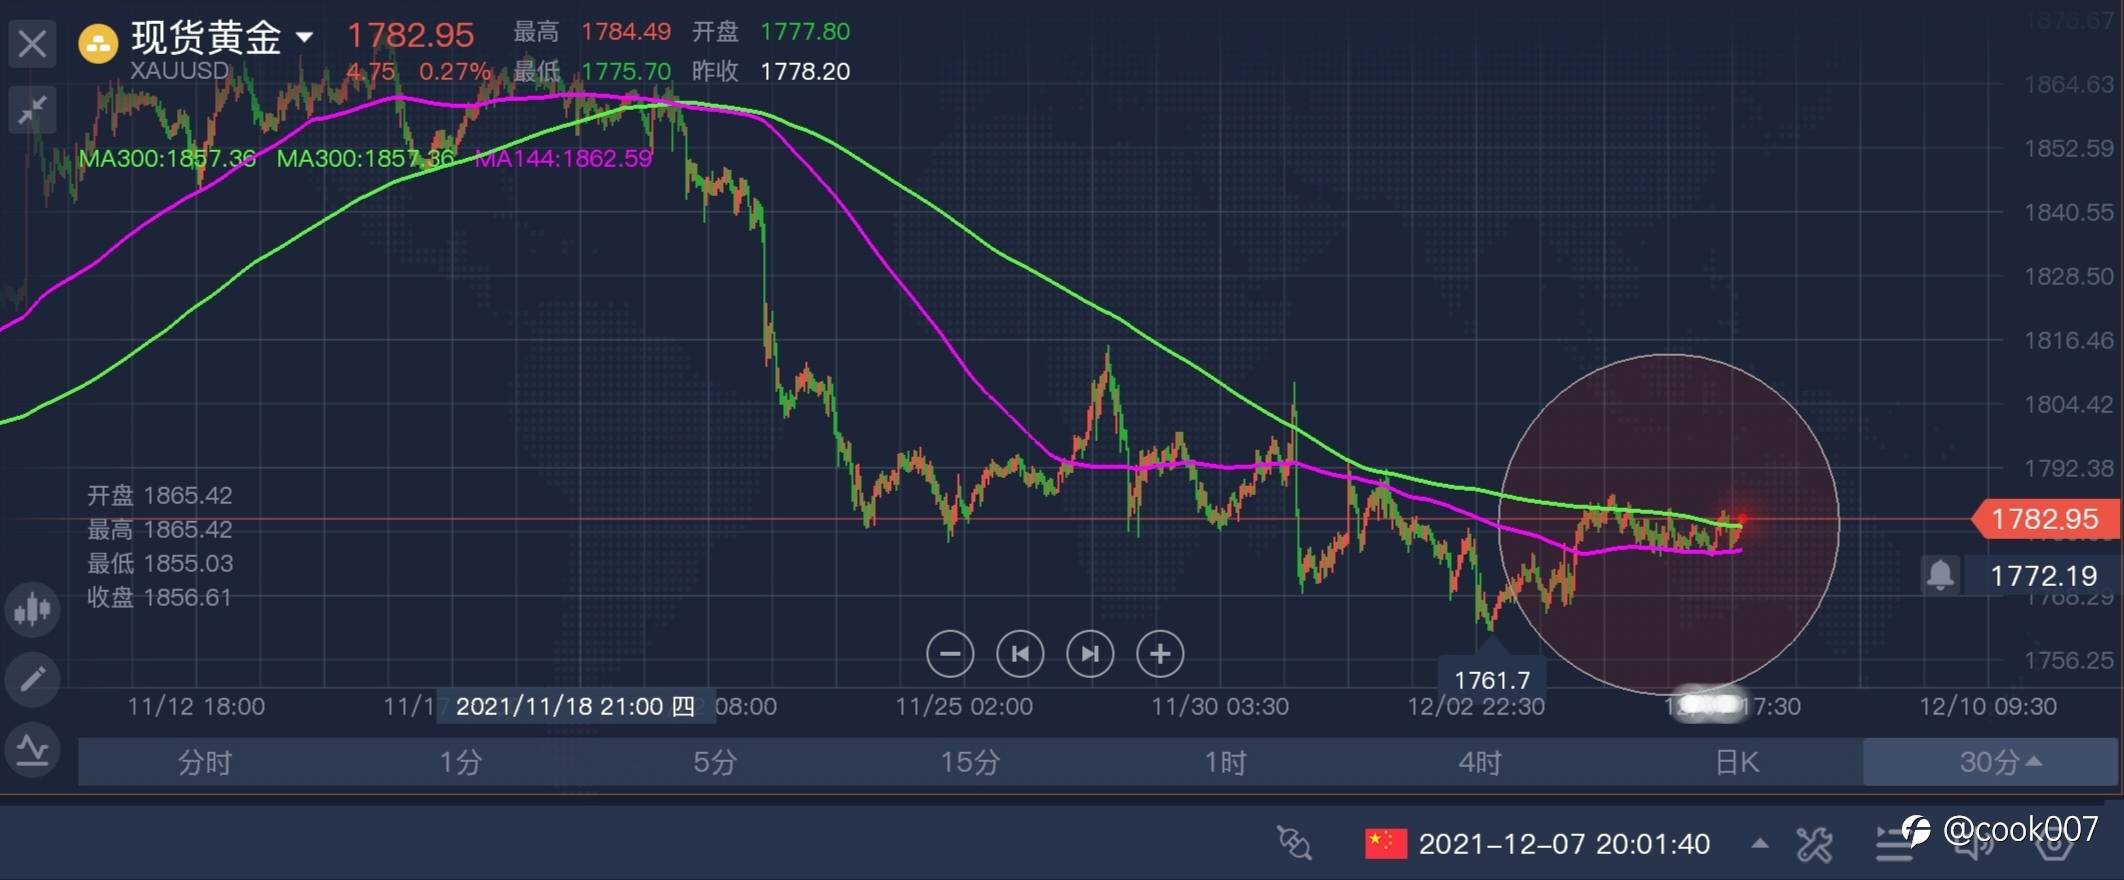This screenshot has width=2124, height=880.
Task: Expand the up-arrow beside the timestamp
Action: tap(1759, 844)
